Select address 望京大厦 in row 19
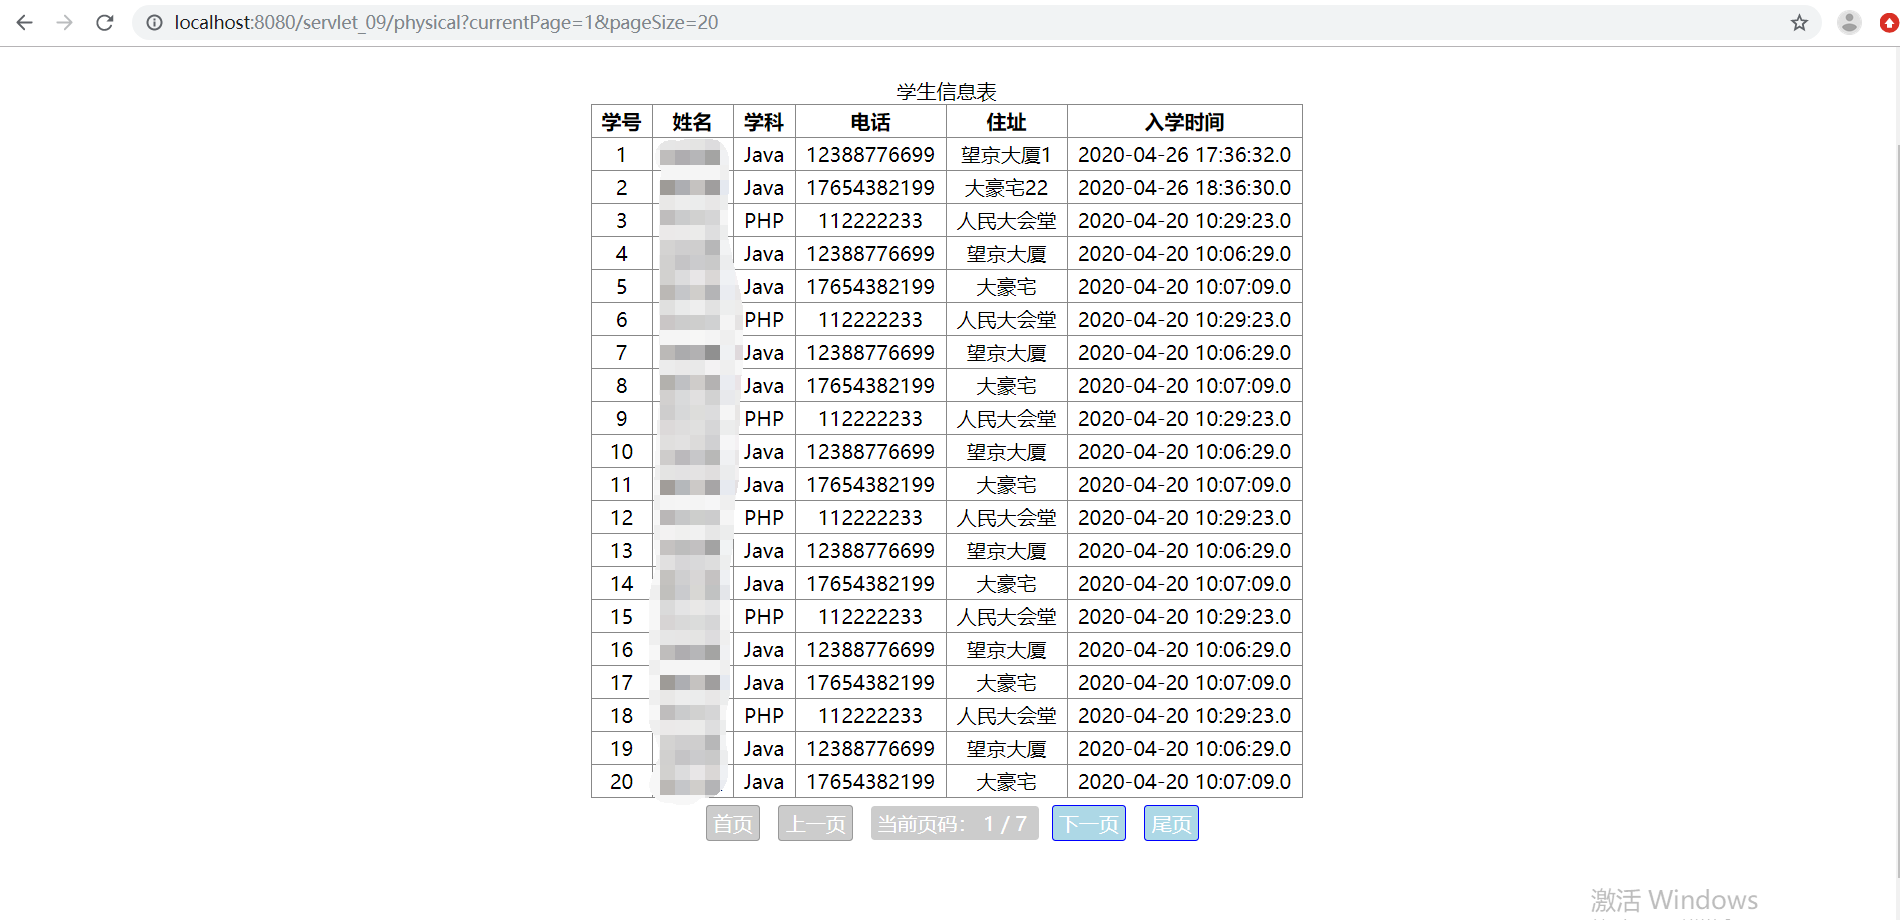The width and height of the screenshot is (1900, 920). (1007, 749)
